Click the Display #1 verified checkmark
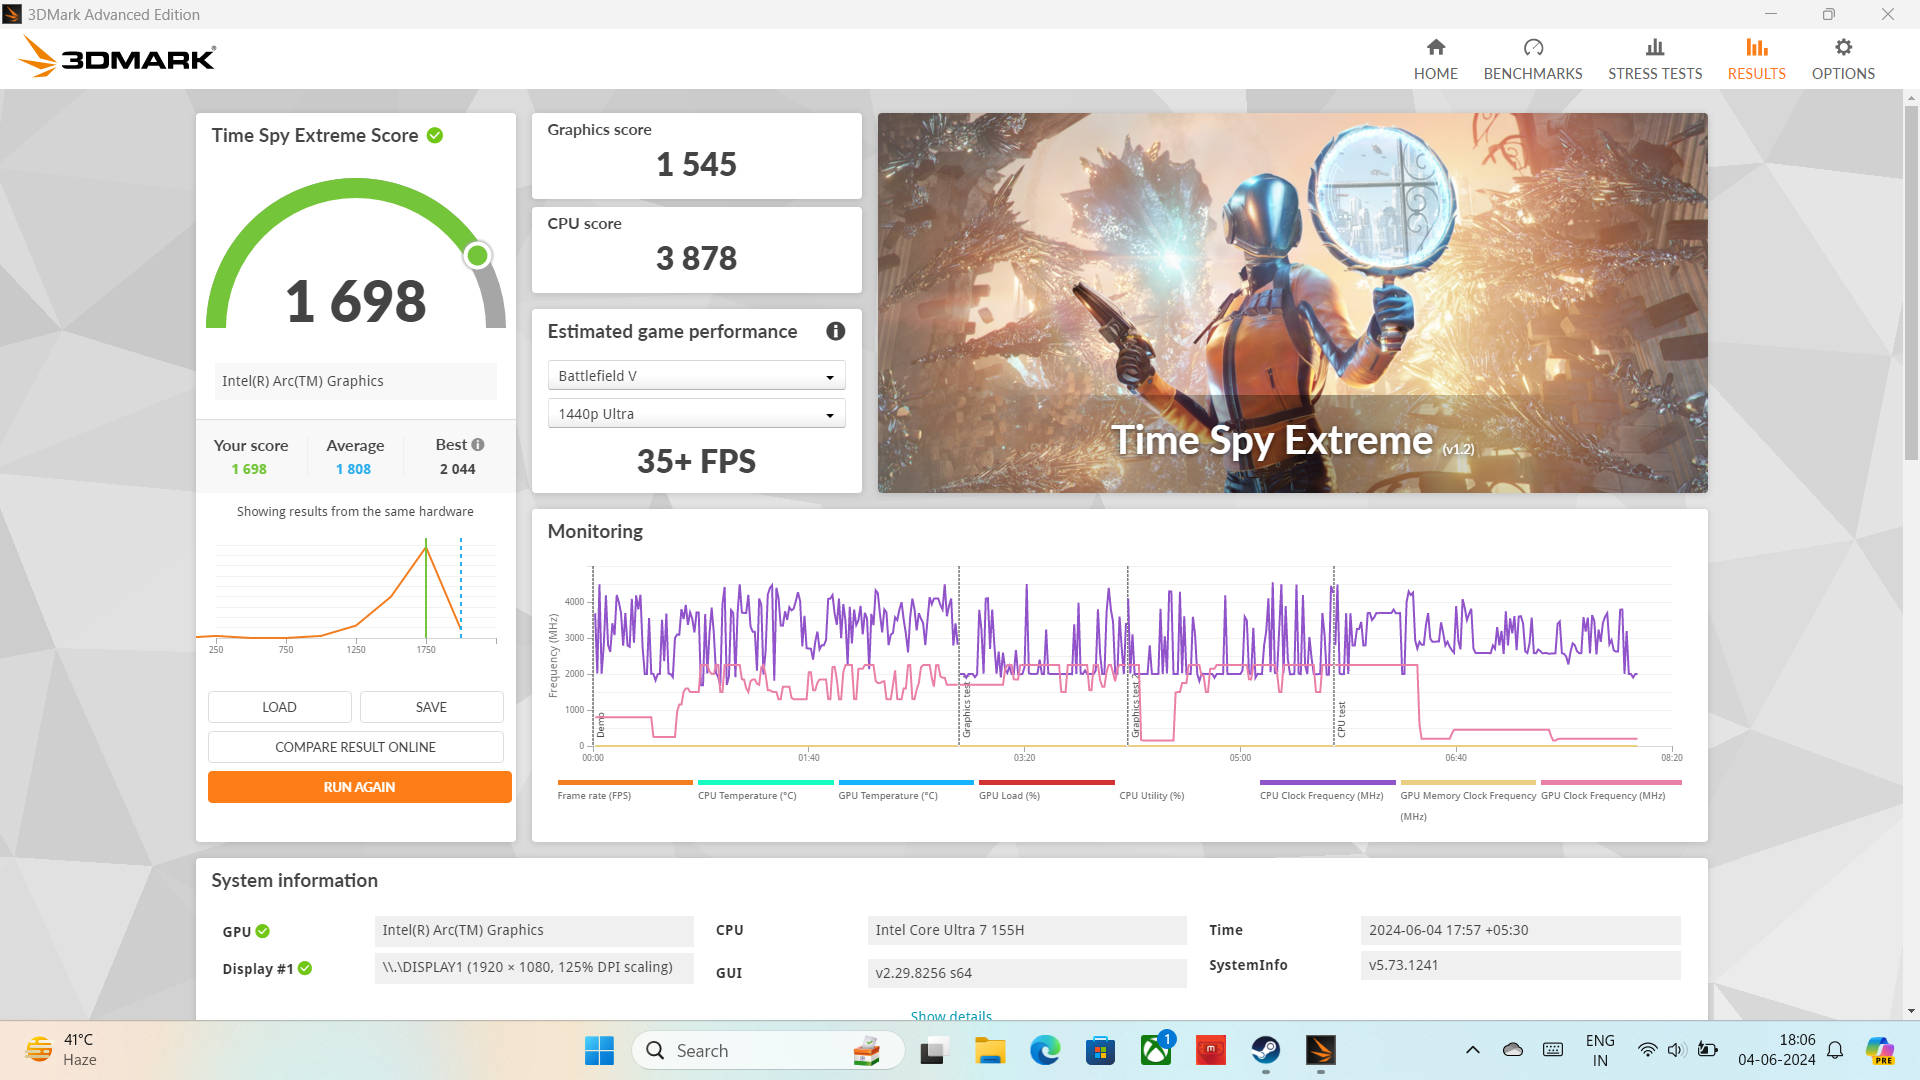The height and width of the screenshot is (1080, 1920). (305, 968)
